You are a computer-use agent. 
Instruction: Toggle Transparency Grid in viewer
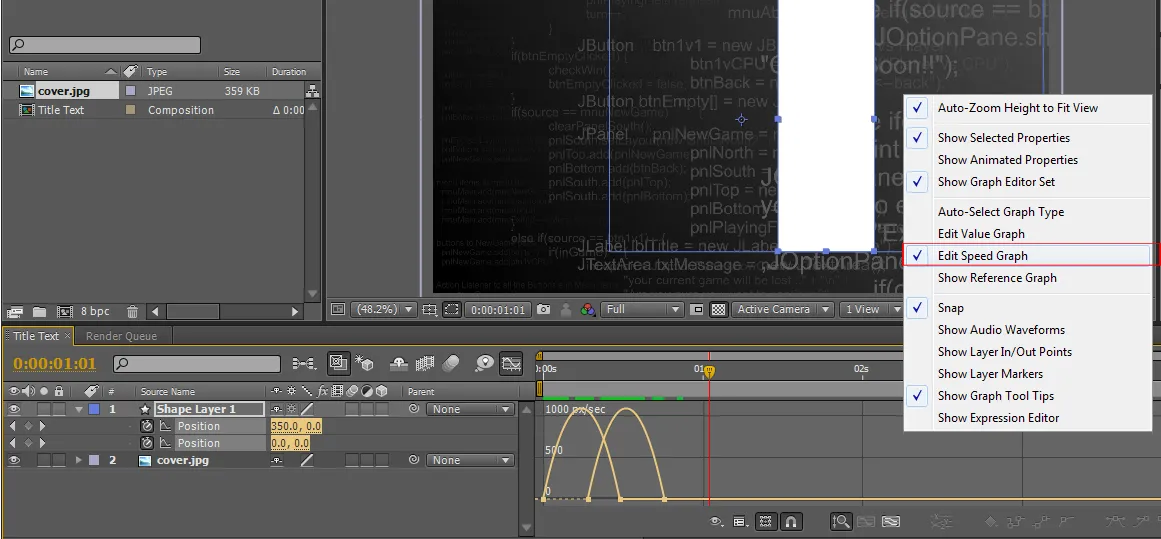[718, 309]
